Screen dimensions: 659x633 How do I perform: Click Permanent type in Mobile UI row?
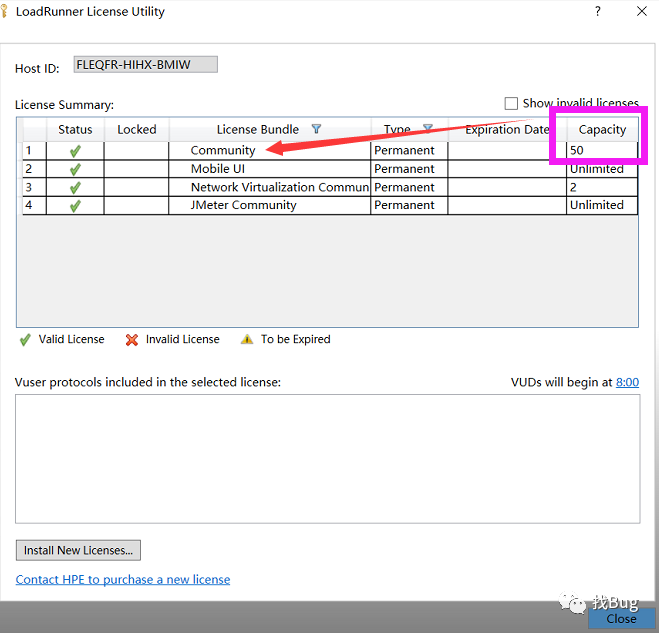(404, 169)
